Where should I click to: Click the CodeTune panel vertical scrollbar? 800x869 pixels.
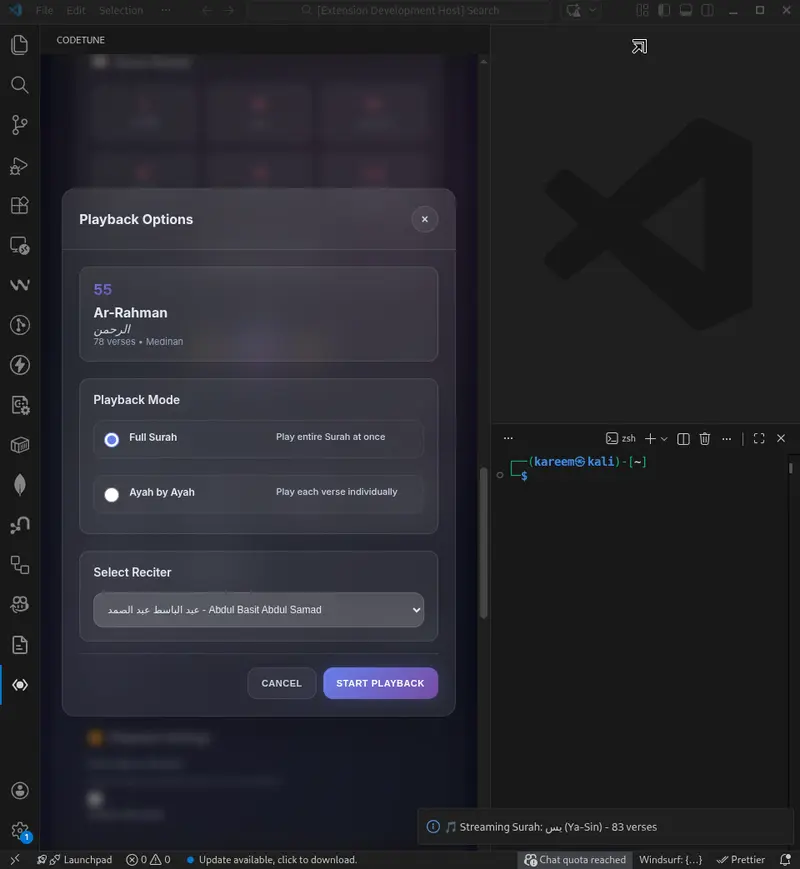pos(483,543)
